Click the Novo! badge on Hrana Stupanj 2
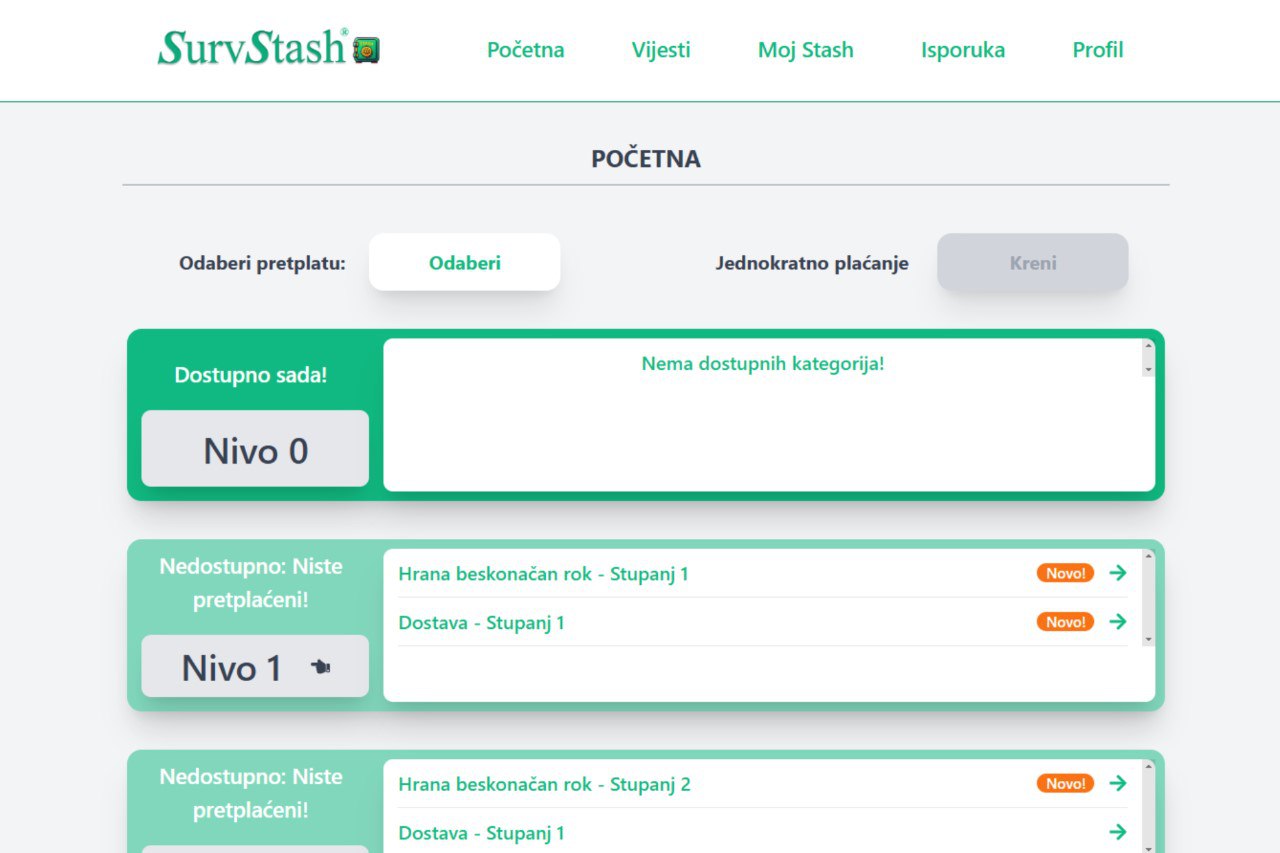This screenshot has height=853, width=1280. click(x=1065, y=783)
